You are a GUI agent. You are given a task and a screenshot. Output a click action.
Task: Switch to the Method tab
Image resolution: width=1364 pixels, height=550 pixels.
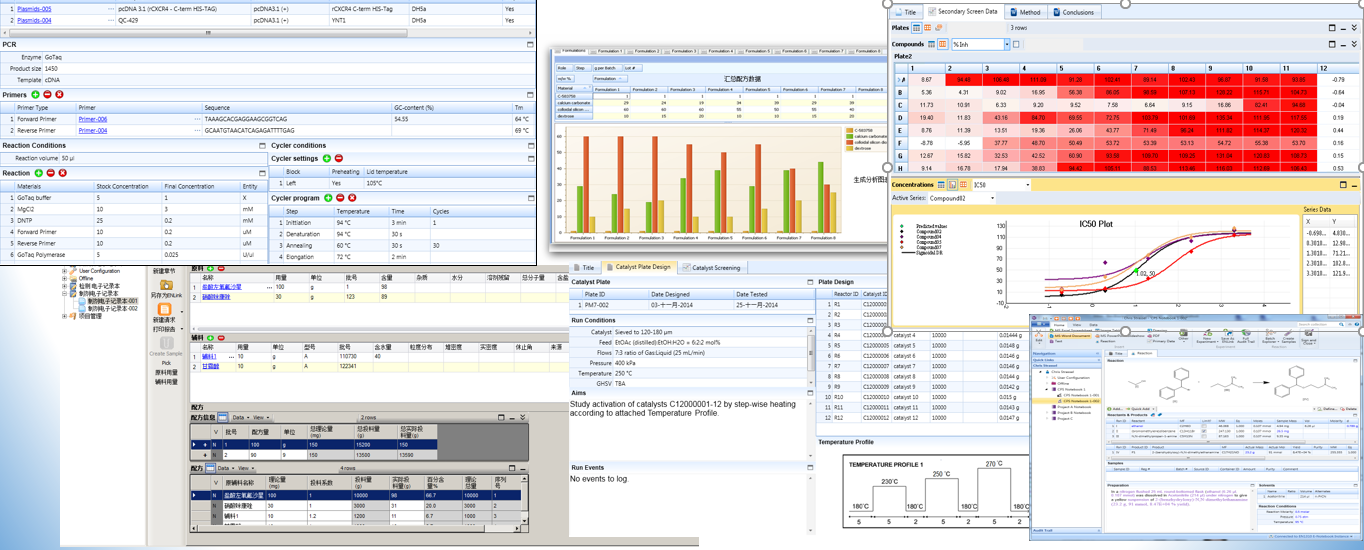pos(1025,12)
